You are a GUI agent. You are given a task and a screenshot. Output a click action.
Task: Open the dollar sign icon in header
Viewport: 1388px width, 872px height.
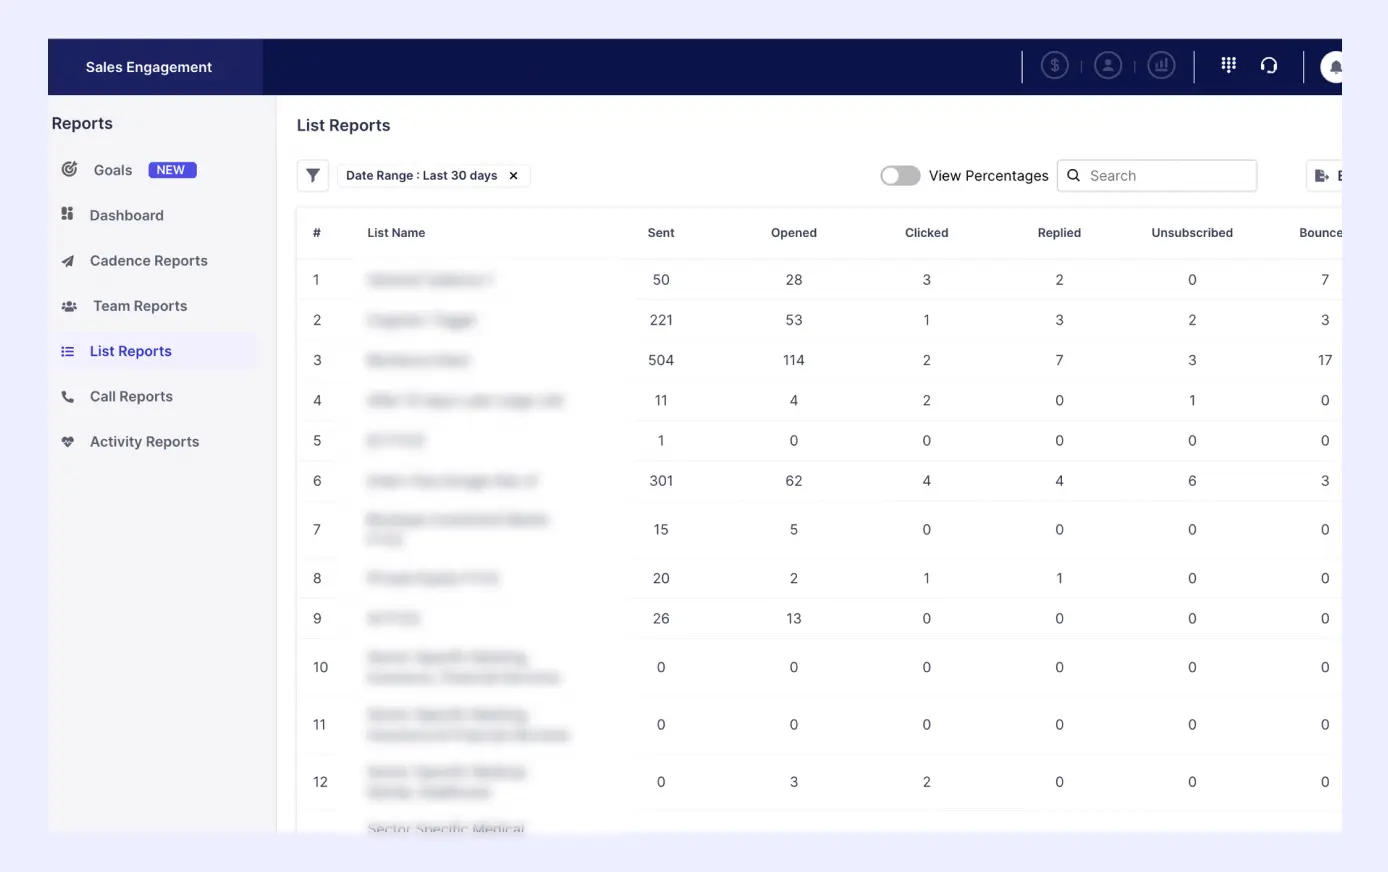click(x=1054, y=66)
